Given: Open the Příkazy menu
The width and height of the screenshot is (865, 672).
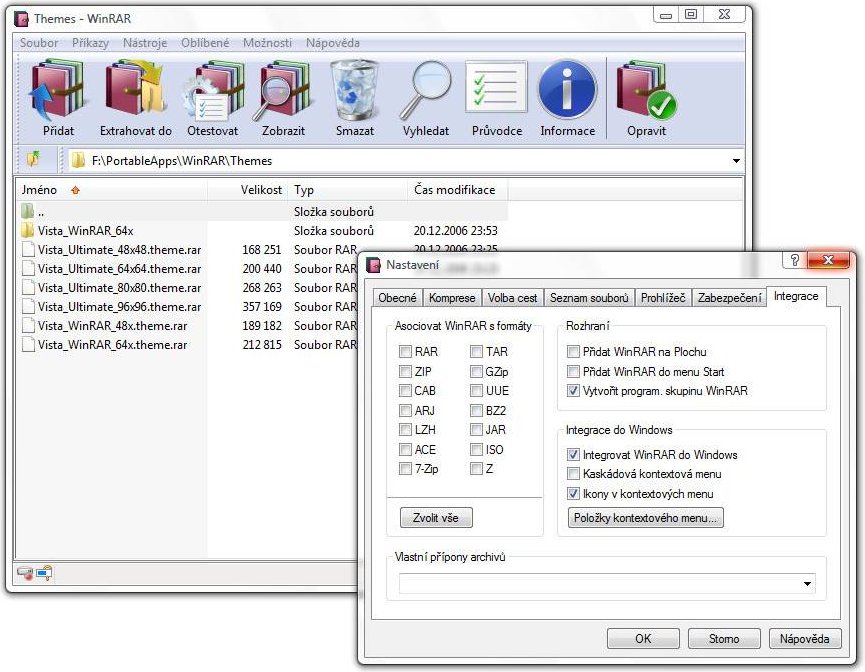Looking at the screenshot, I should pos(90,43).
